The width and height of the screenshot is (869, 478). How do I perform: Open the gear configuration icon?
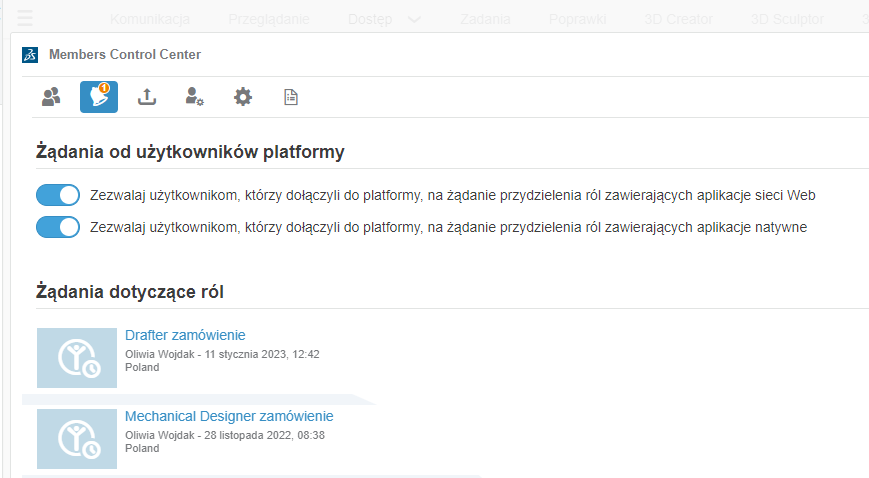click(x=243, y=97)
